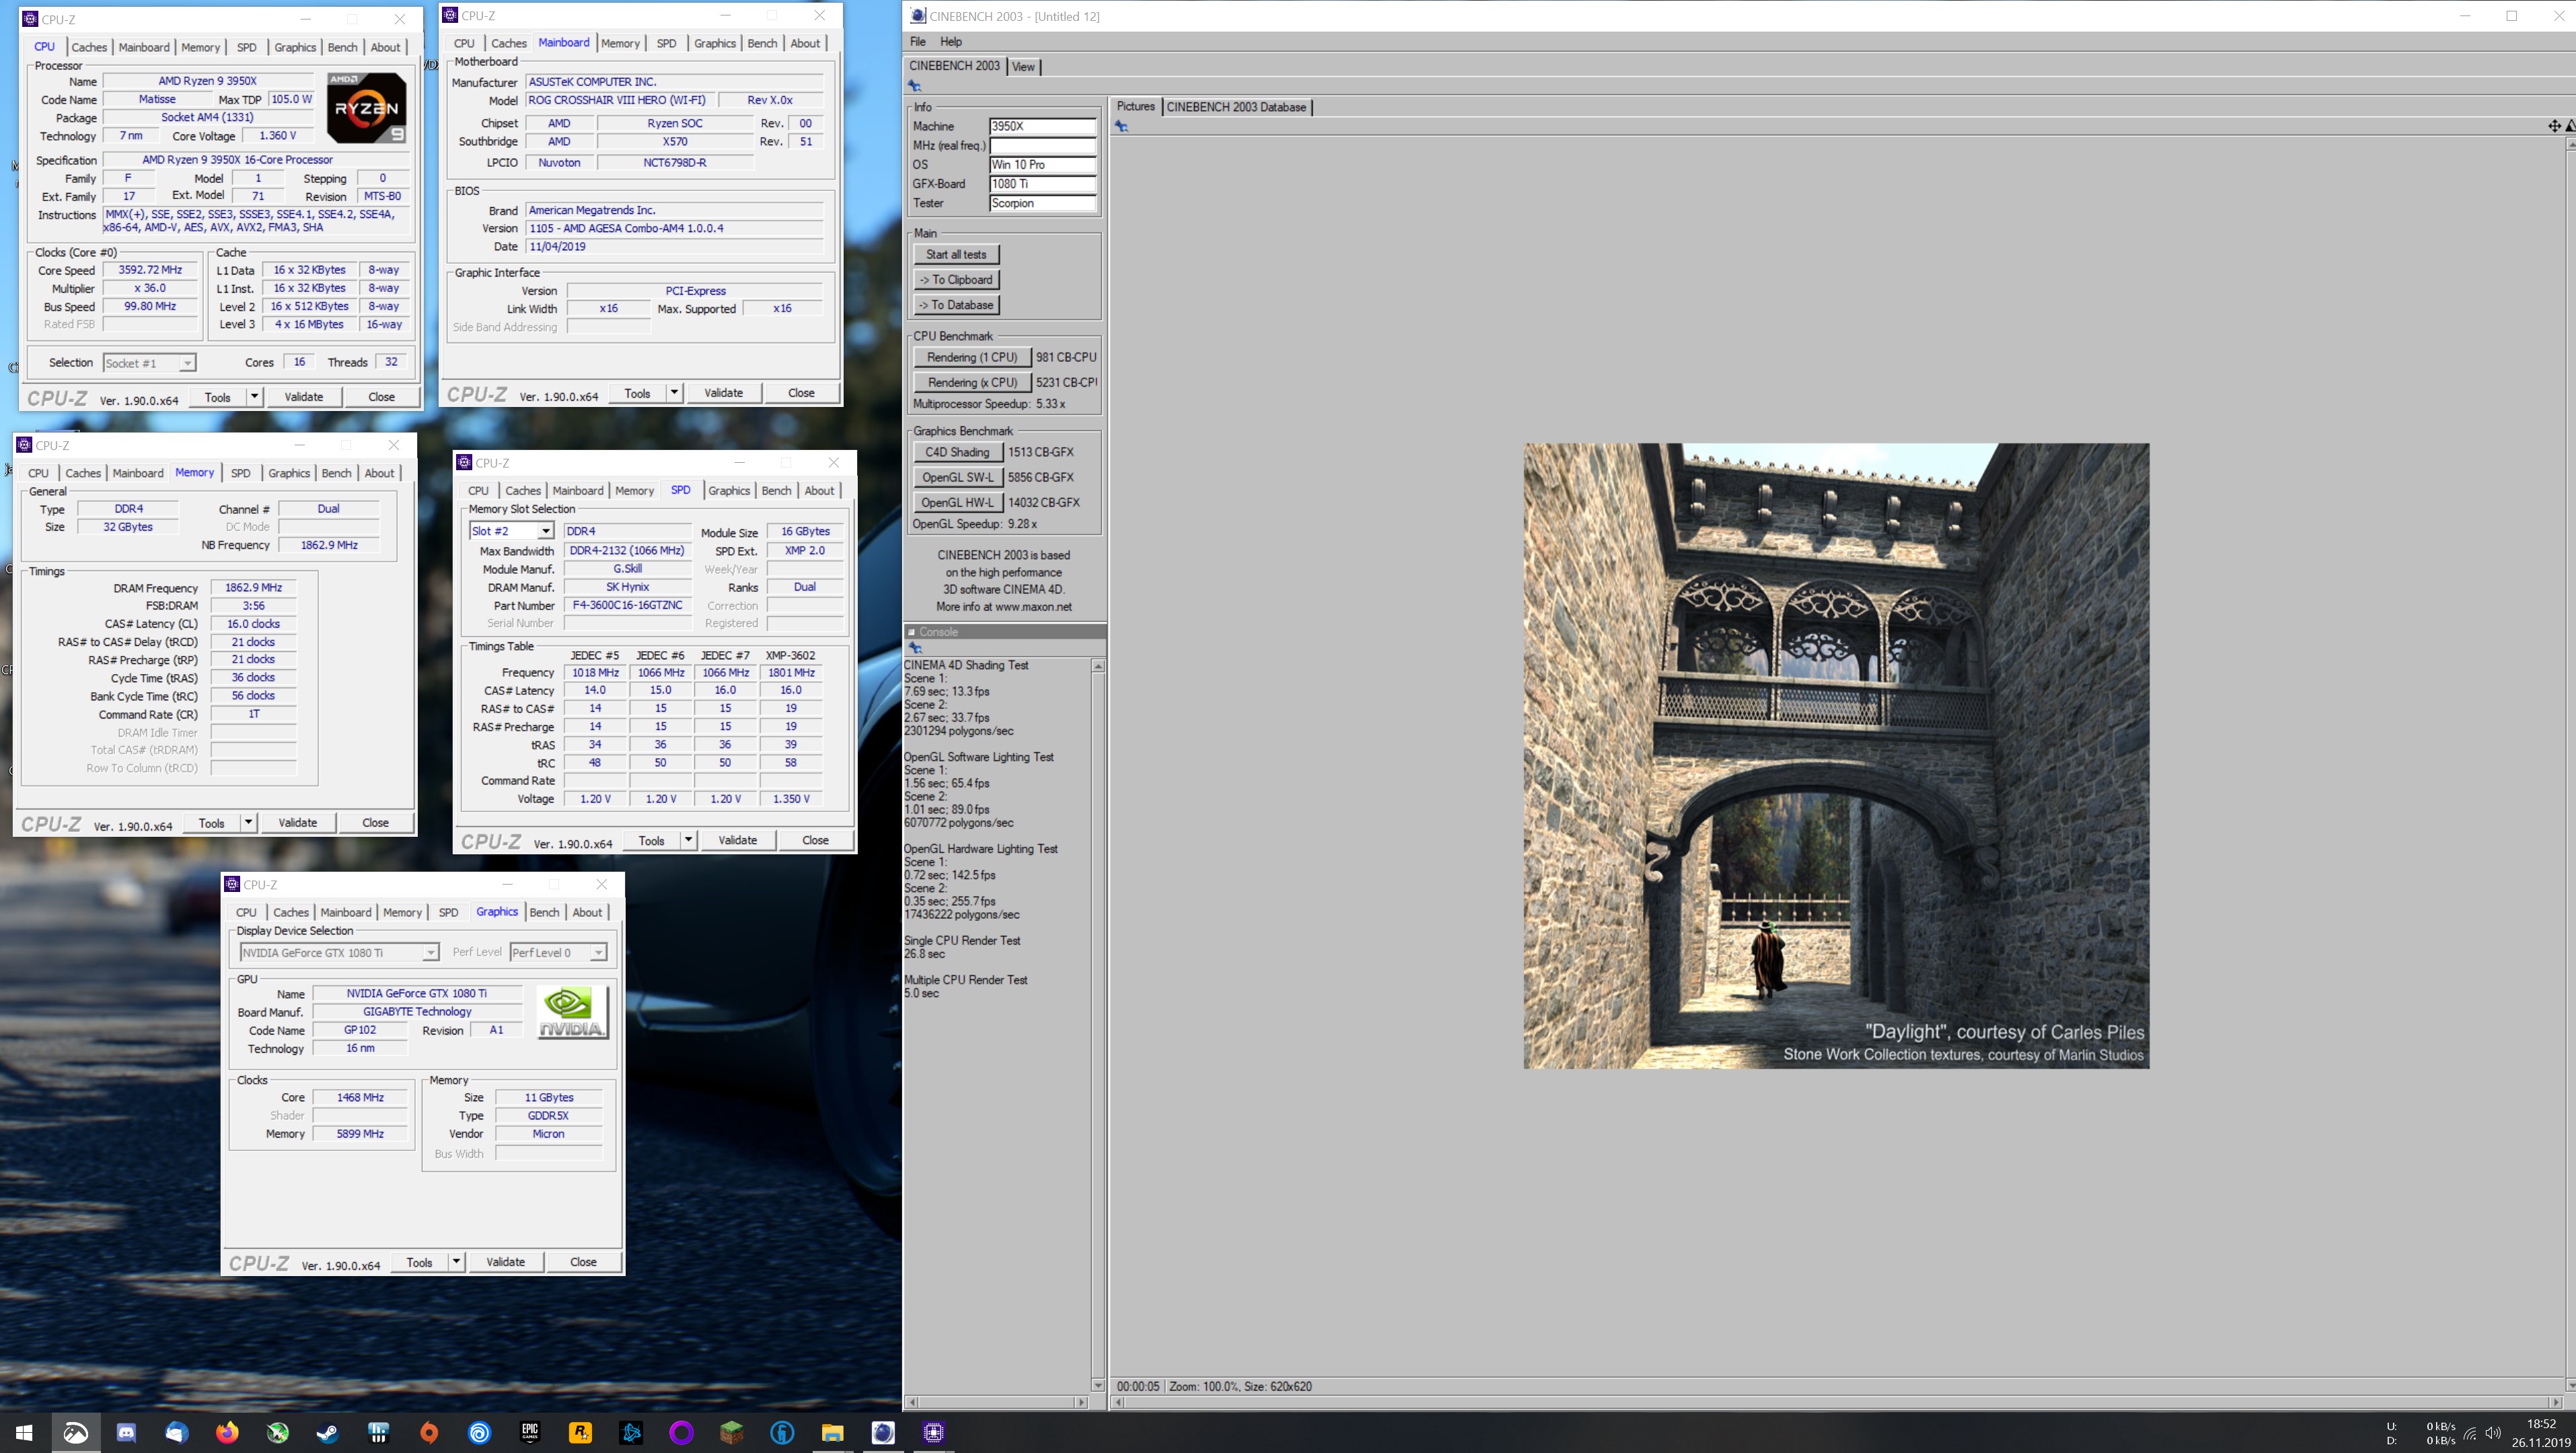
Task: Click the To Database button
Action: [x=956, y=305]
